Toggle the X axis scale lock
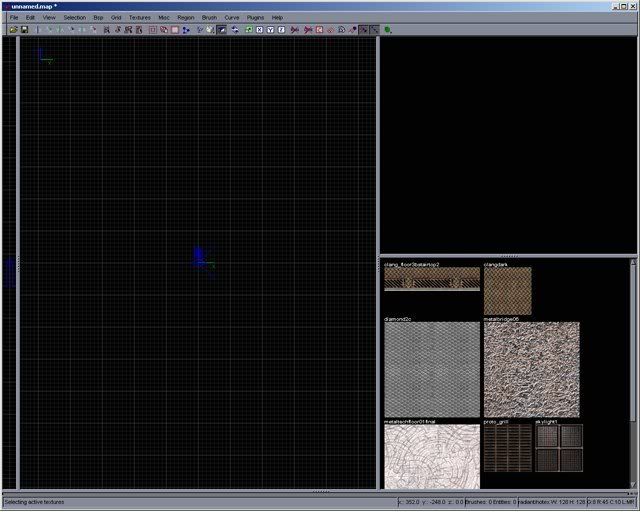The height and width of the screenshot is (512, 640). (260, 29)
